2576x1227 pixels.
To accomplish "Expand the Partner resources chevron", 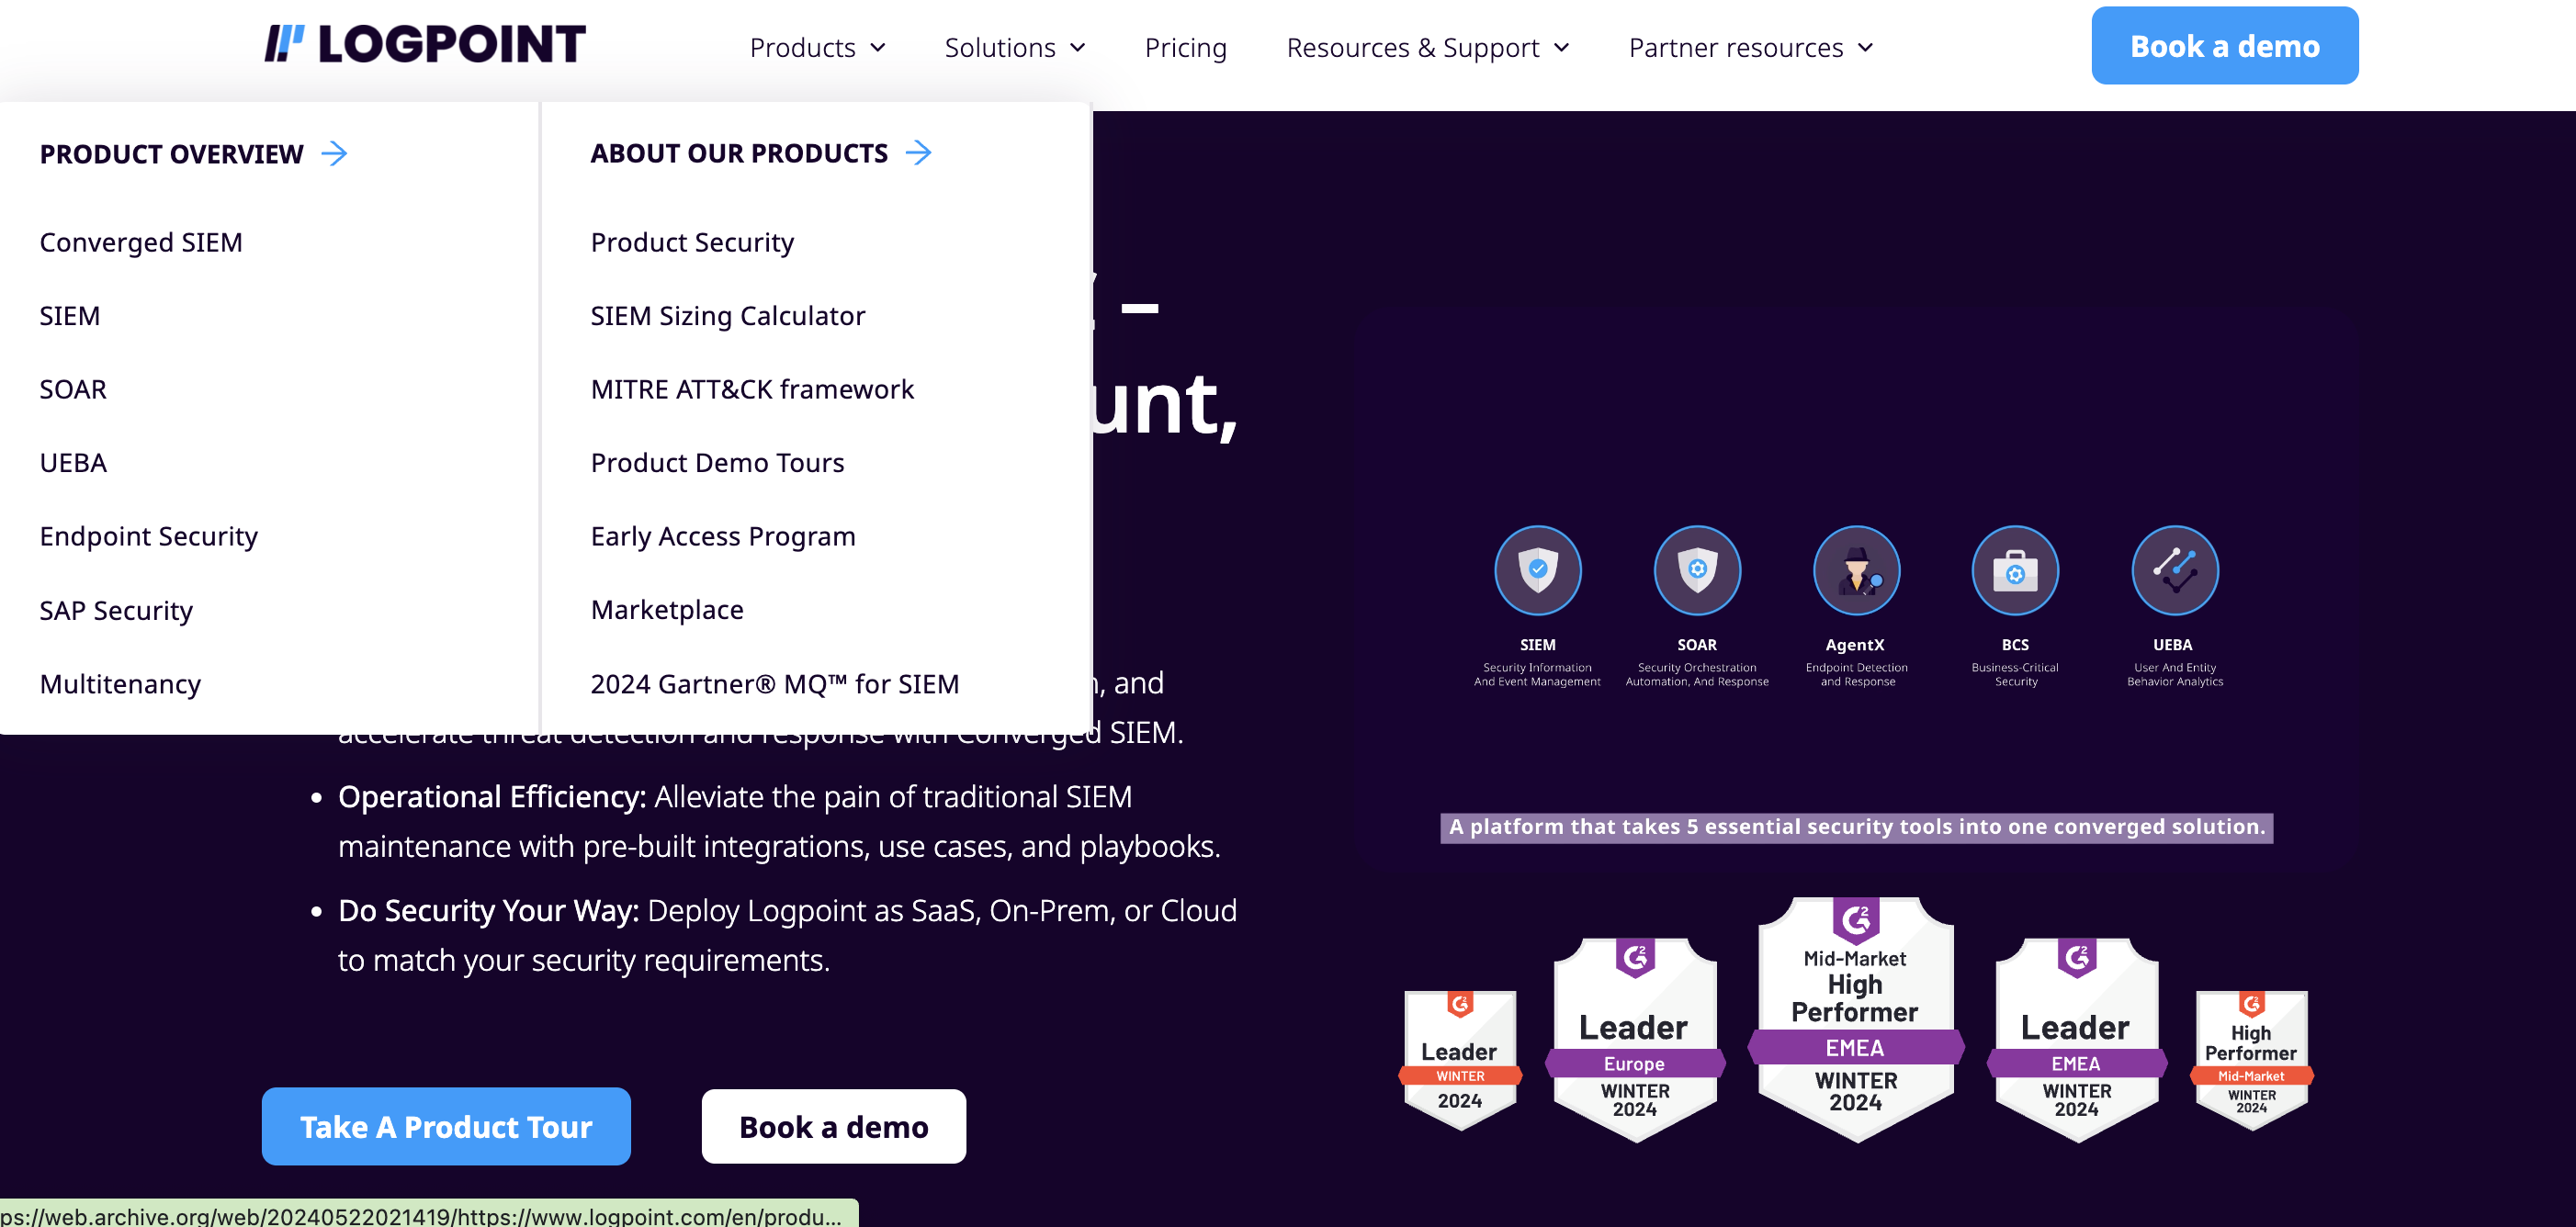I will tap(1865, 48).
